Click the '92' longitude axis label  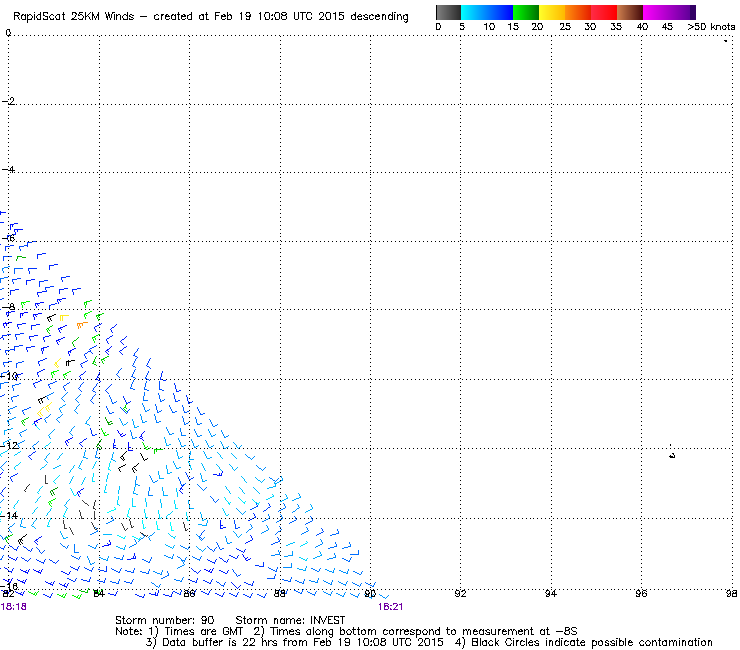[460, 594]
